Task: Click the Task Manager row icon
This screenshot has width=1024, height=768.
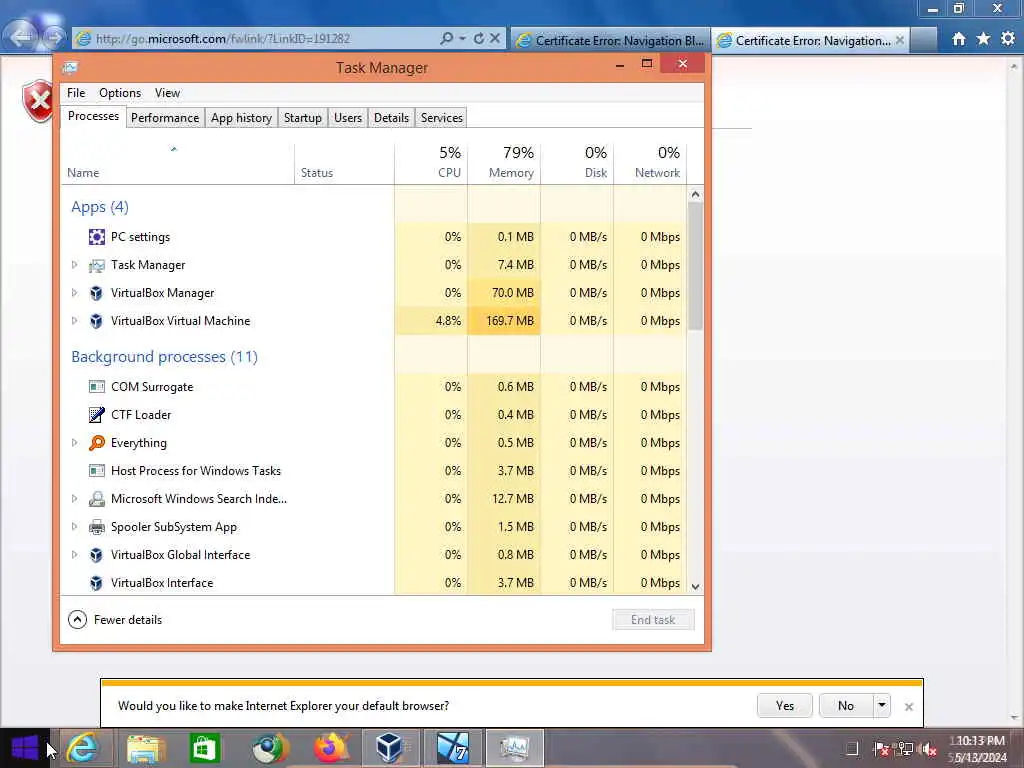Action: (97, 265)
